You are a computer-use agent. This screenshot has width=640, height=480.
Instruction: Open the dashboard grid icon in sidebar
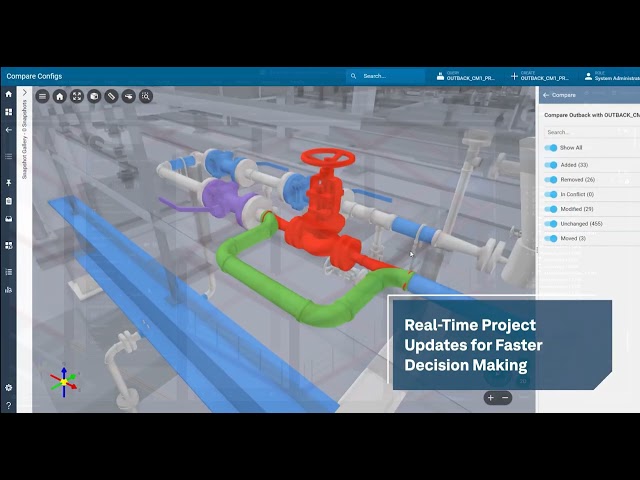tap(8, 112)
